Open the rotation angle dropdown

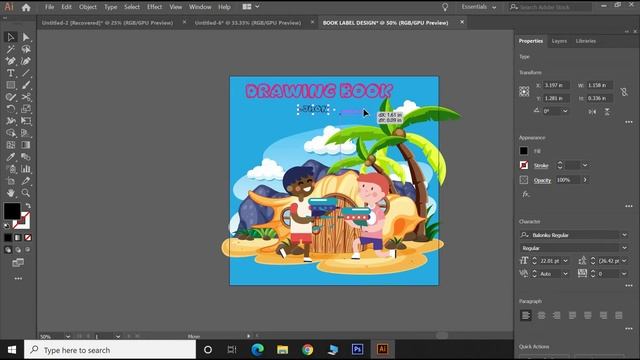(x=565, y=111)
